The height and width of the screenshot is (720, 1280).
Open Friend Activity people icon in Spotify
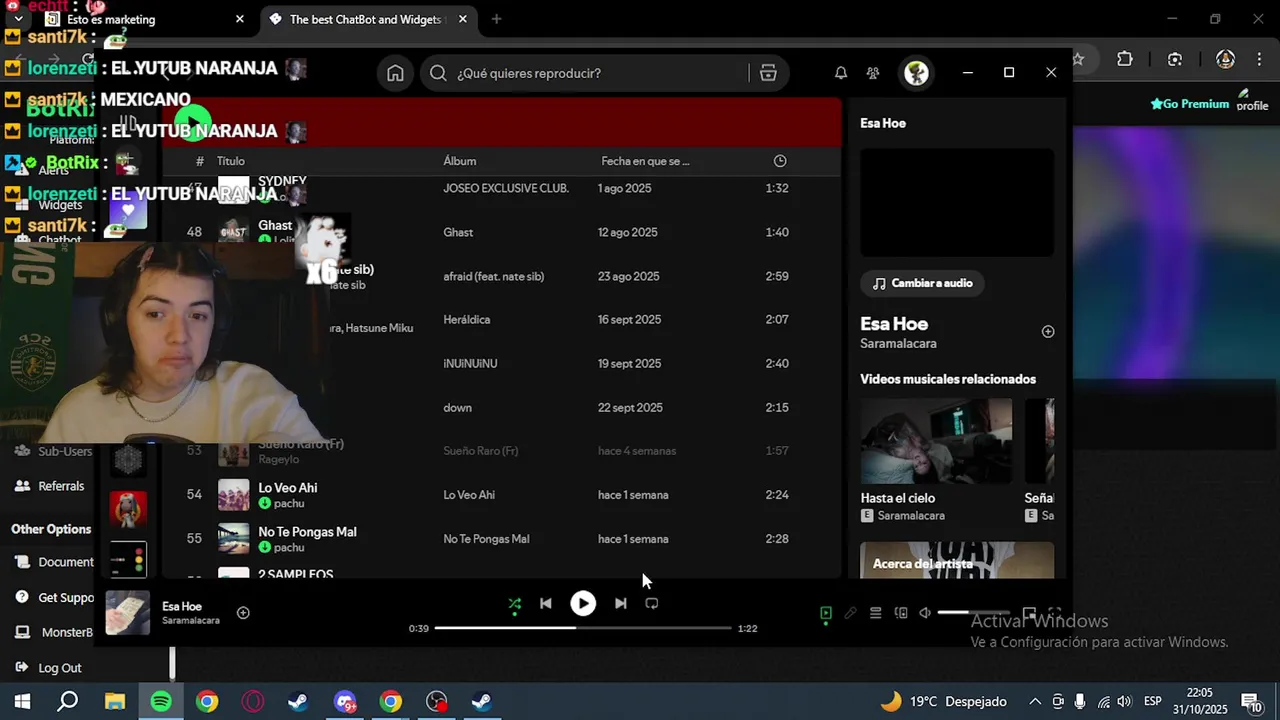(x=873, y=73)
